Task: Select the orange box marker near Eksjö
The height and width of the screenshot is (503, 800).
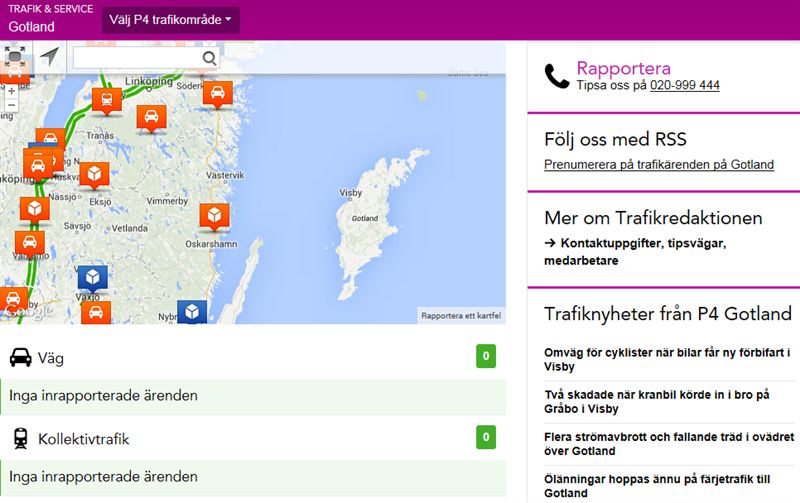Action: [94, 175]
